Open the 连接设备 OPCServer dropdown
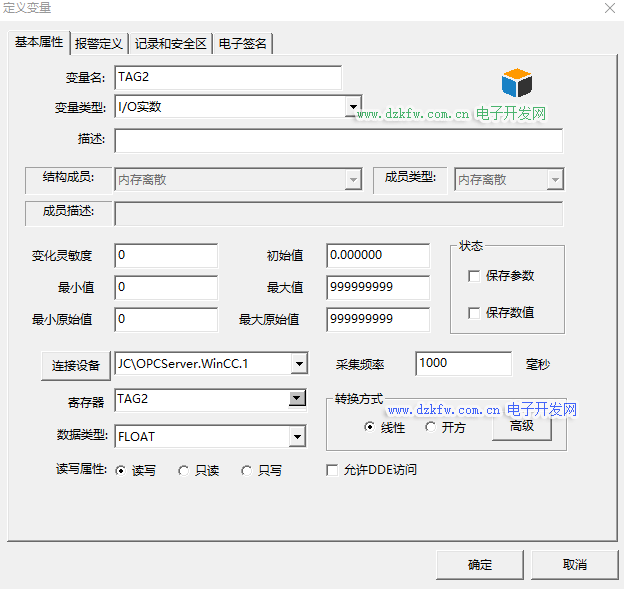The image size is (624, 589). (297, 364)
